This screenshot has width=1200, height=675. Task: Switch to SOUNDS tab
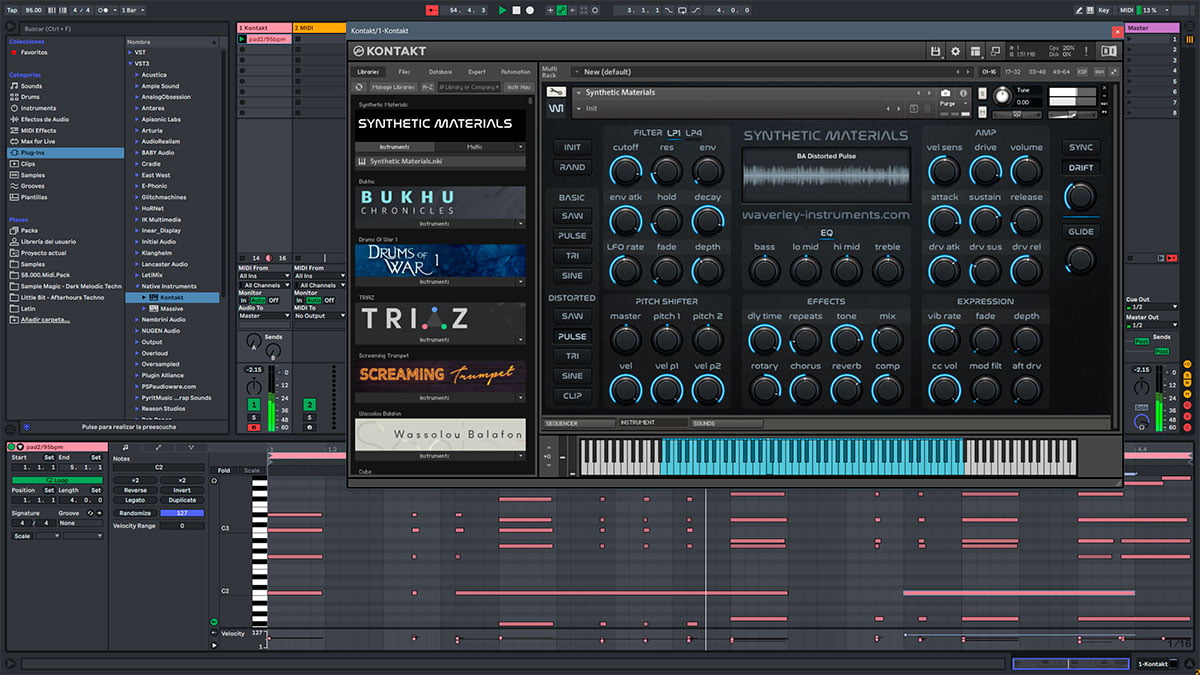(727, 424)
